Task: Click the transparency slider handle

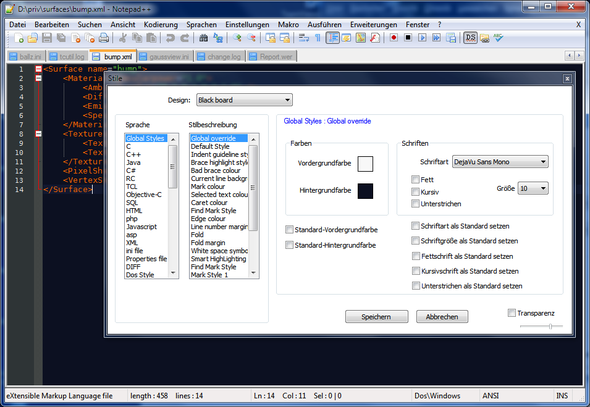Action: click(x=550, y=326)
